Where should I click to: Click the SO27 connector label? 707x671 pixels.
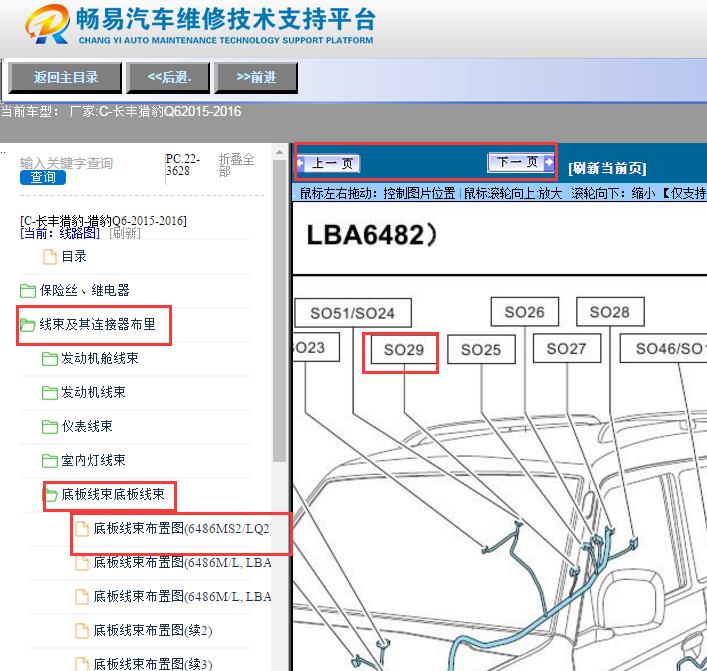[x=567, y=348]
